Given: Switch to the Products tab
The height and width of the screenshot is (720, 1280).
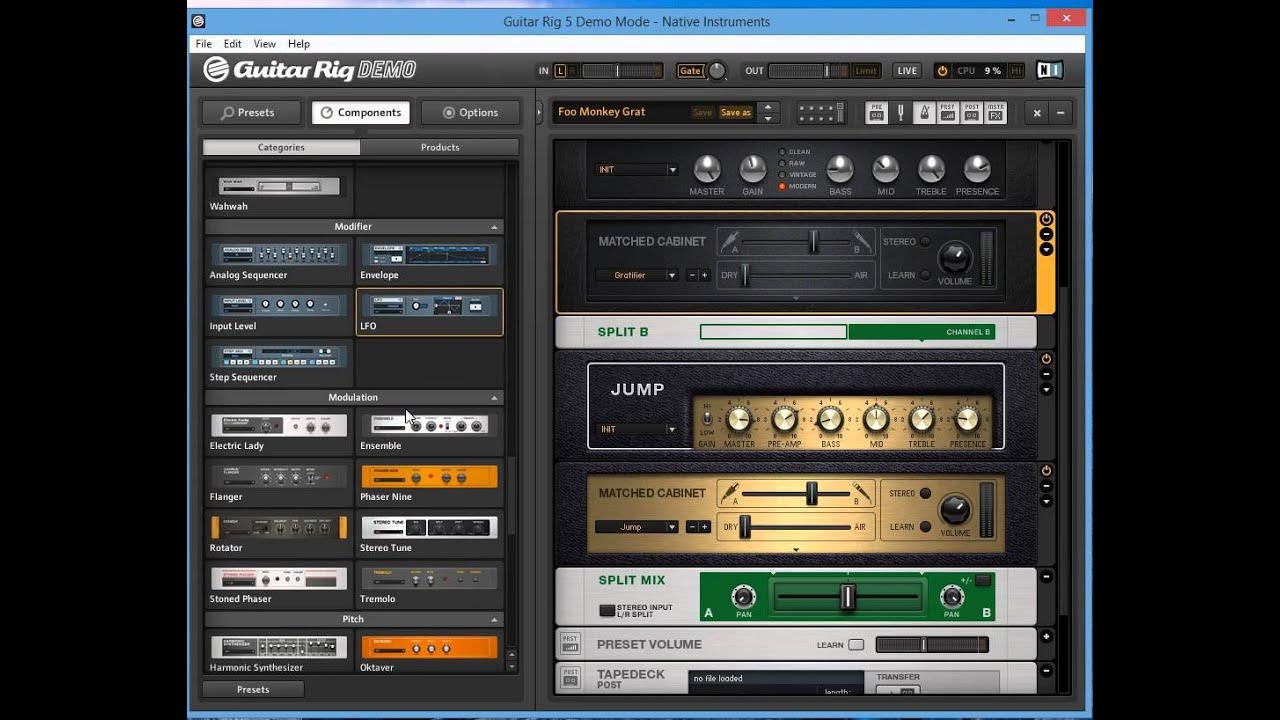Looking at the screenshot, I should pyautogui.click(x=440, y=147).
